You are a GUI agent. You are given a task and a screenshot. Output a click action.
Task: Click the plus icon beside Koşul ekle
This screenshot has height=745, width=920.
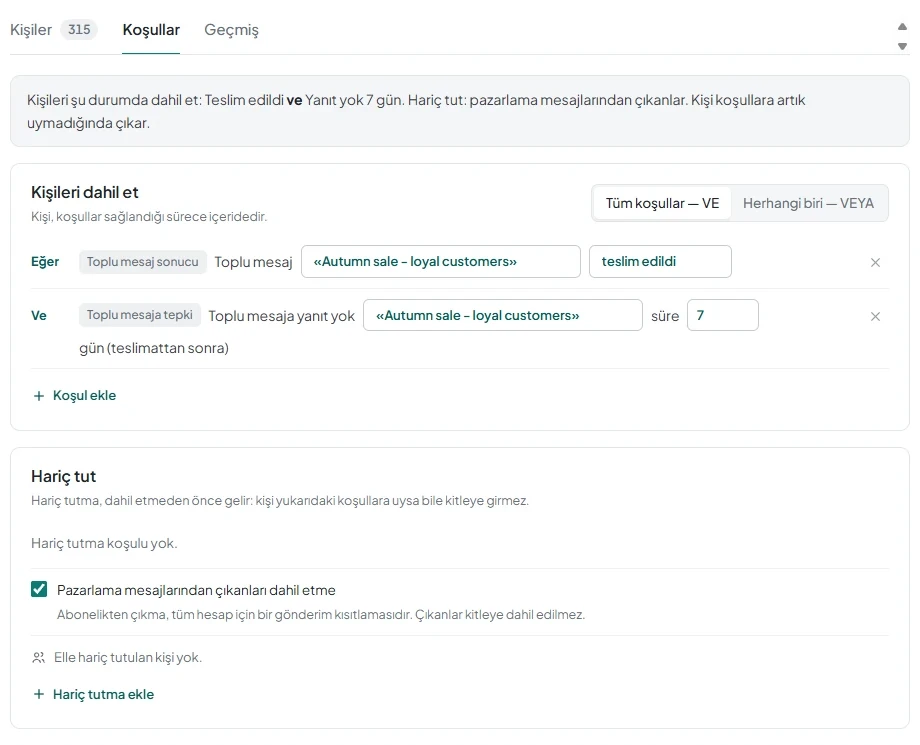coord(39,396)
